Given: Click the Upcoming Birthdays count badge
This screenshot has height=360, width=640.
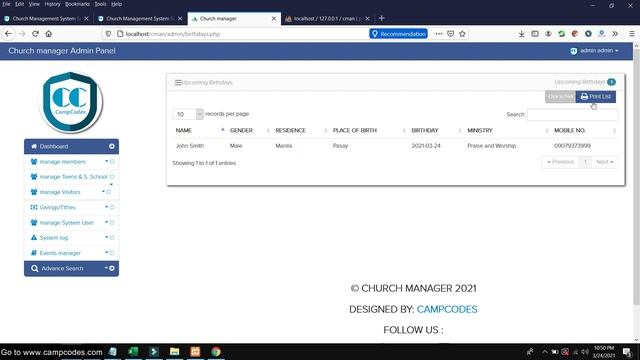Looking at the screenshot, I should [611, 82].
